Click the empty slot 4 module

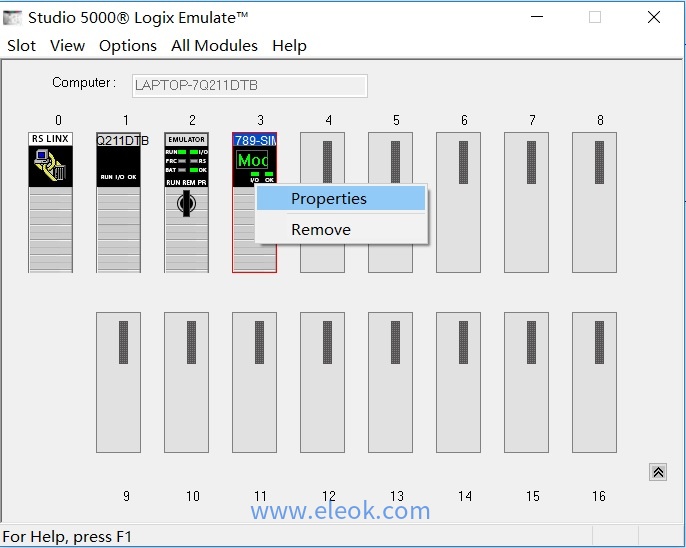(323, 201)
